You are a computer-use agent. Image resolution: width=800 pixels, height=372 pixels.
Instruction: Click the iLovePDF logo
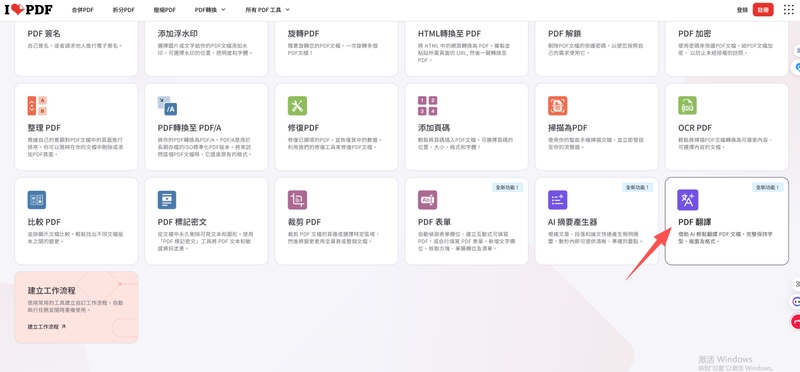click(28, 9)
